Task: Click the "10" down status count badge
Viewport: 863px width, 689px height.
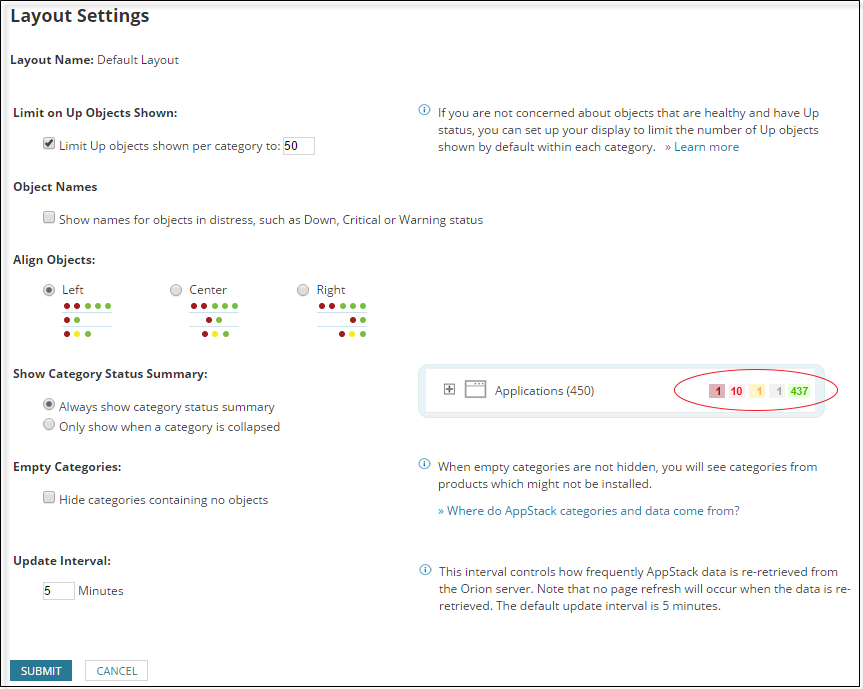Action: (x=739, y=390)
